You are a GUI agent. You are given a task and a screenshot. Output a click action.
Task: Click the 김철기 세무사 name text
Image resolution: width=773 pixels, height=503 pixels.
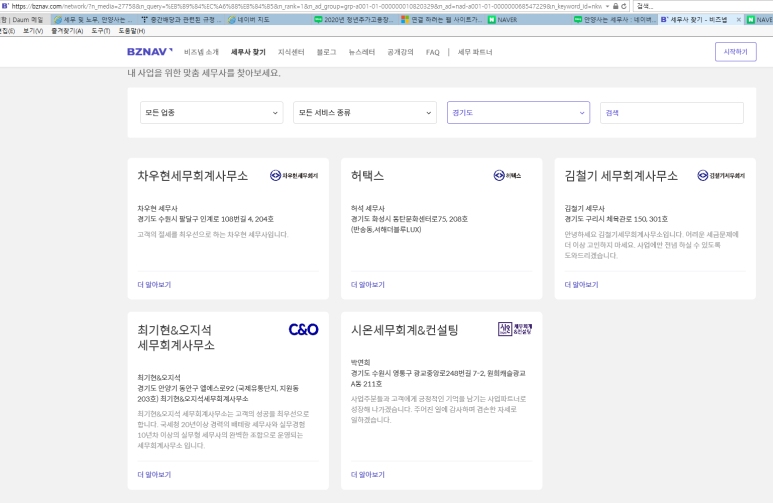584,208
